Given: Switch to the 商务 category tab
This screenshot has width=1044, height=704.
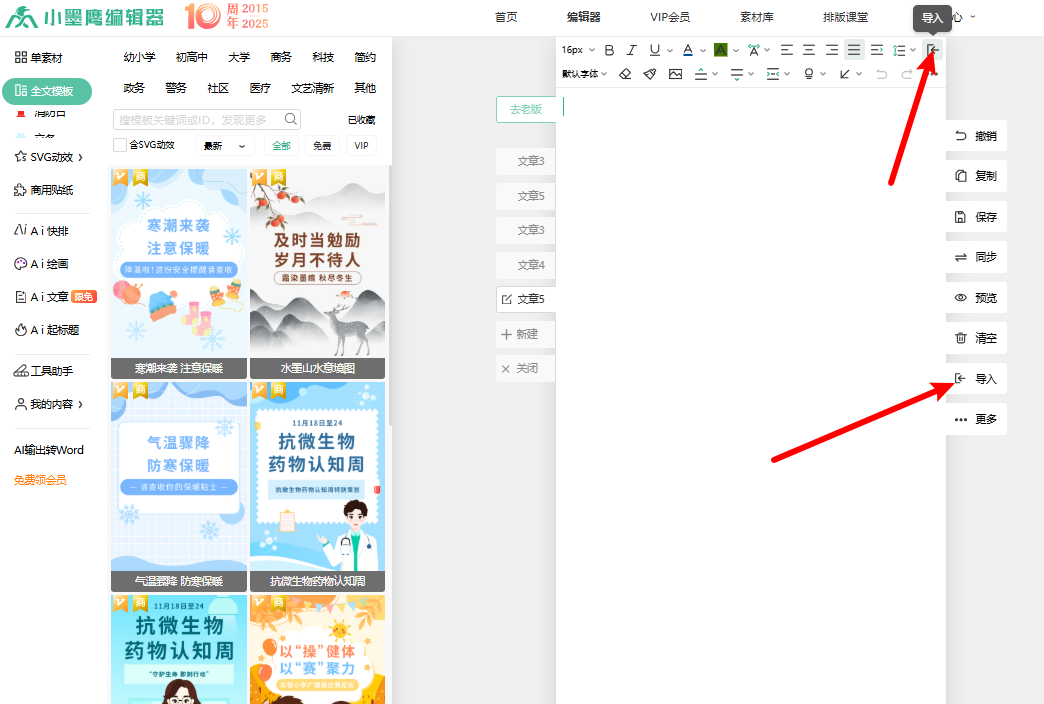Looking at the screenshot, I should pyautogui.click(x=281, y=58).
